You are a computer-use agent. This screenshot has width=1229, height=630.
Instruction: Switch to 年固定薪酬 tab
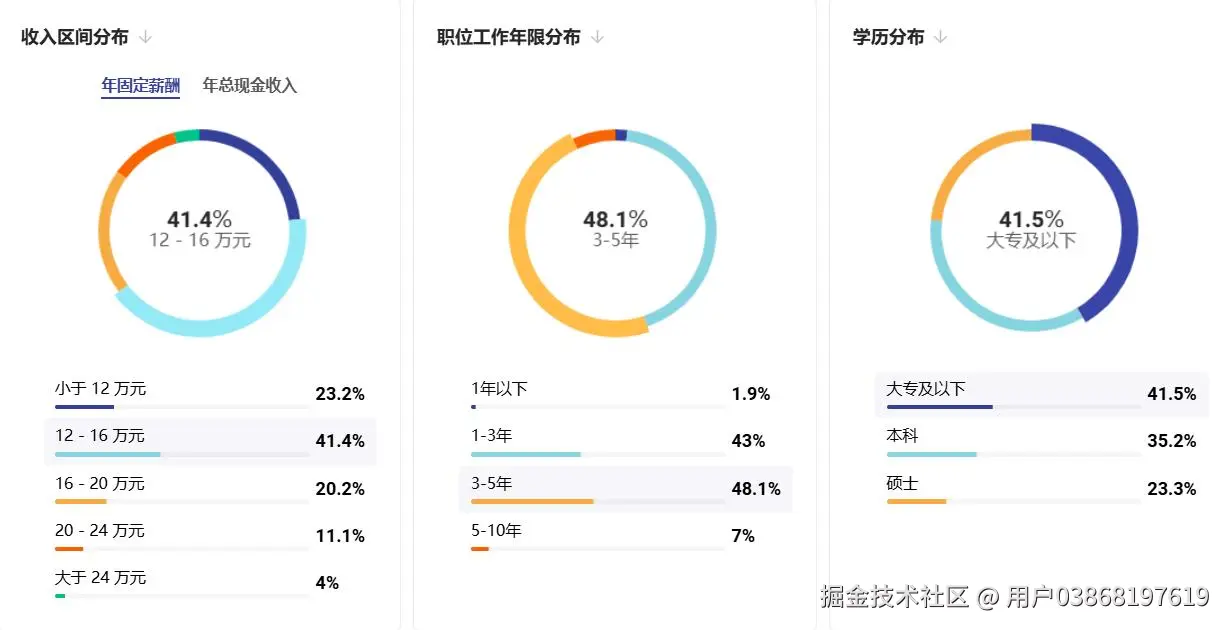click(140, 86)
